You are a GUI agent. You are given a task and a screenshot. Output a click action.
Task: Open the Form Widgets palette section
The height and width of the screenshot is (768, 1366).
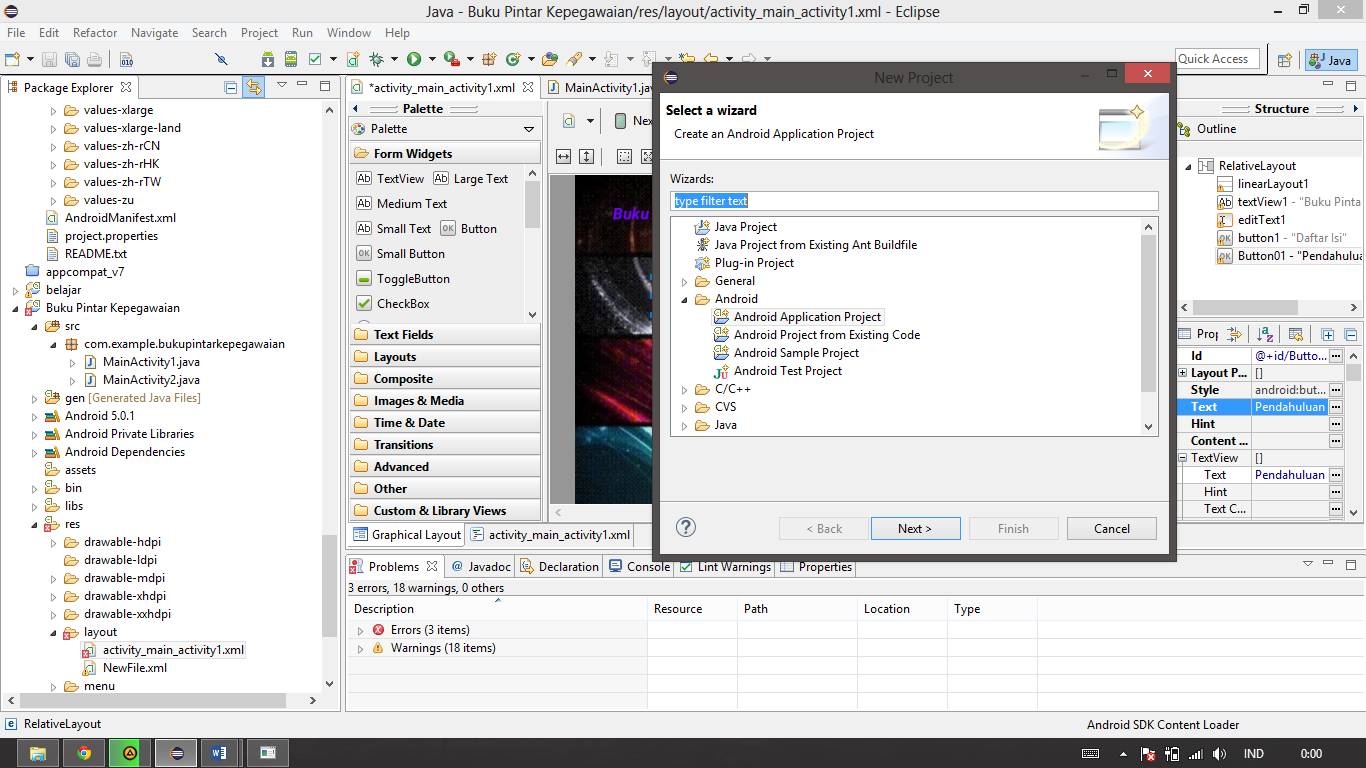(445, 154)
